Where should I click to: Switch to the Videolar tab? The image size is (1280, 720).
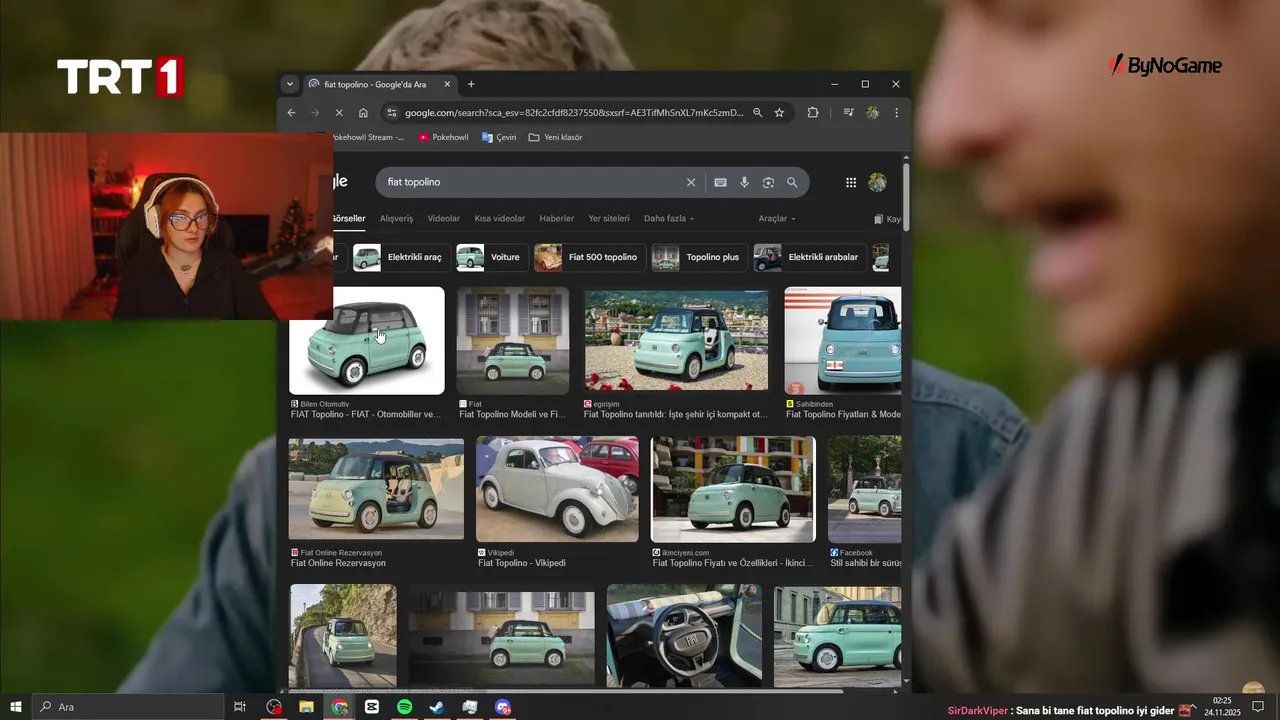pos(444,218)
